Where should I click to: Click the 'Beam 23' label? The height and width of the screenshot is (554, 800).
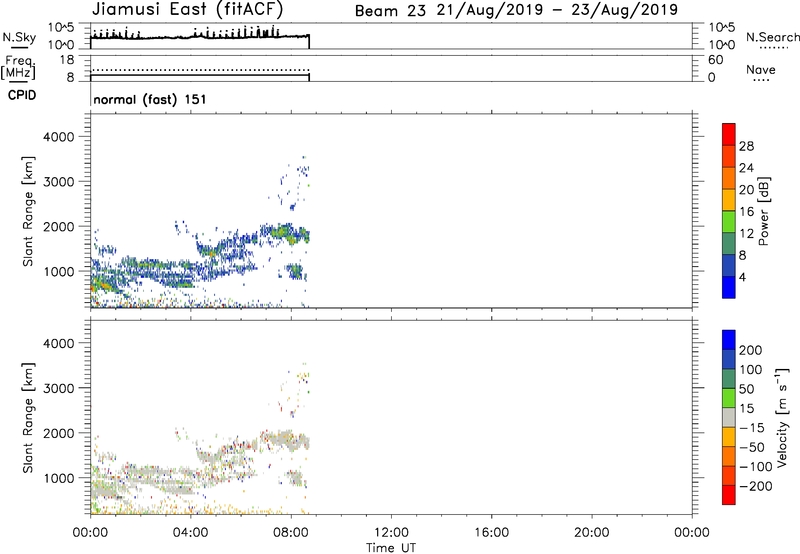[390, 11]
